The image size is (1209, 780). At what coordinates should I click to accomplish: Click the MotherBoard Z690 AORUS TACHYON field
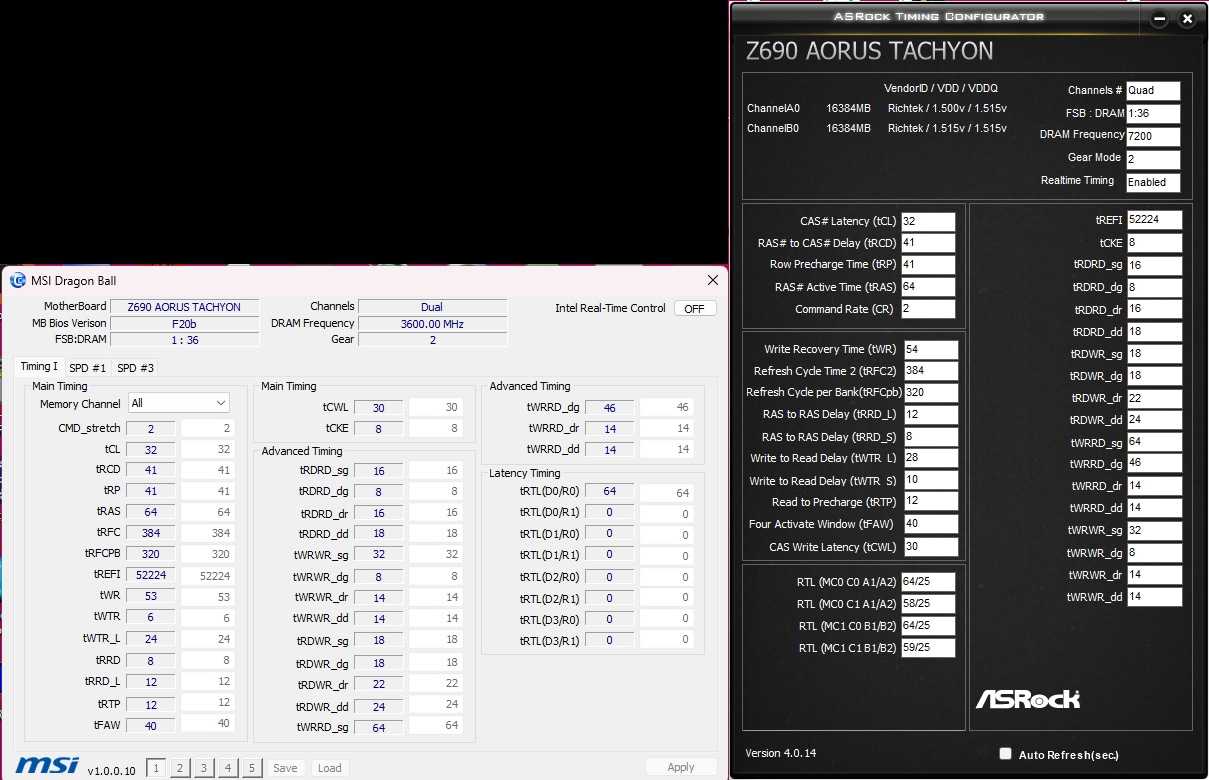pyautogui.click(x=184, y=307)
